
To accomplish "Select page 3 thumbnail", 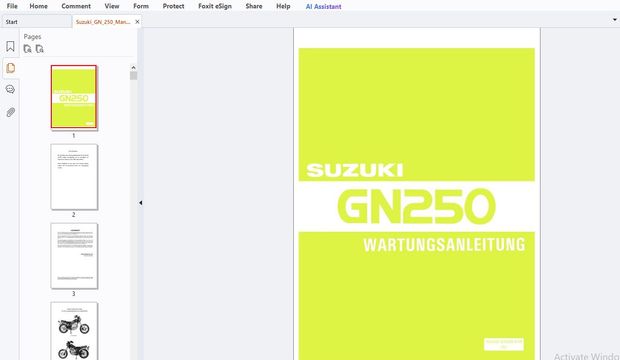I will click(74, 256).
